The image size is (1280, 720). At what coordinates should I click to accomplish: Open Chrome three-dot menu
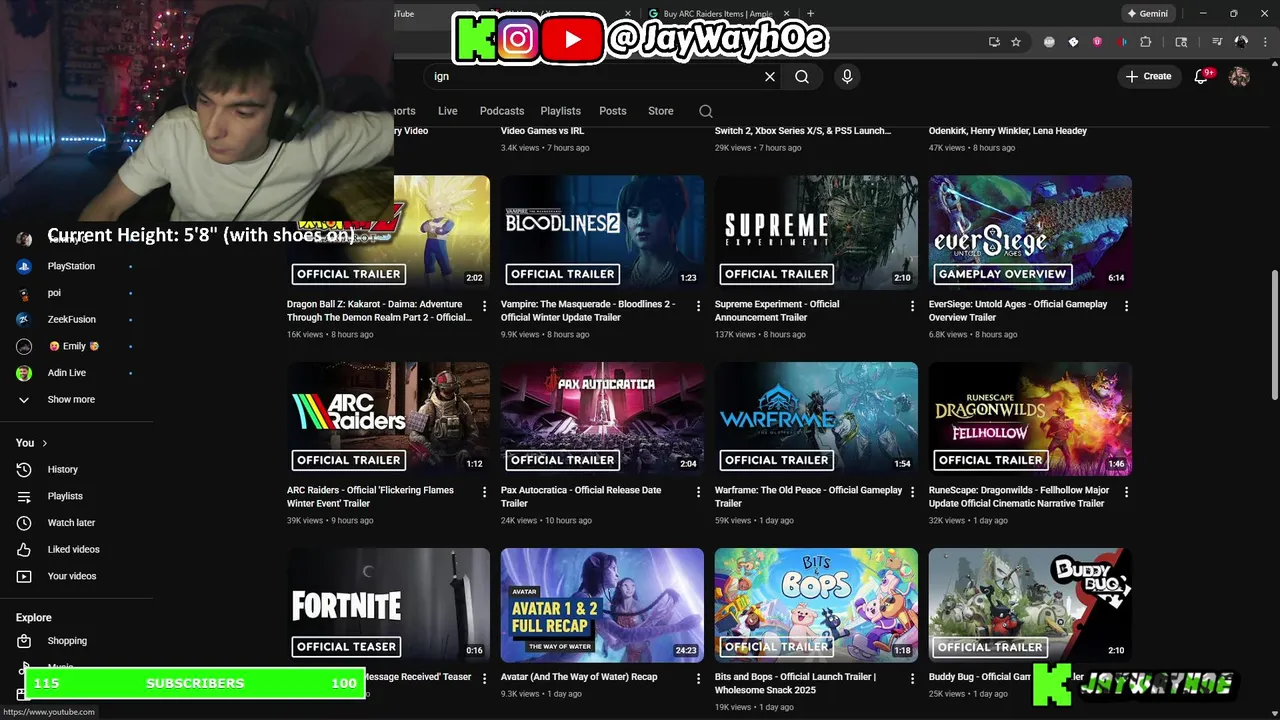(x=1264, y=42)
